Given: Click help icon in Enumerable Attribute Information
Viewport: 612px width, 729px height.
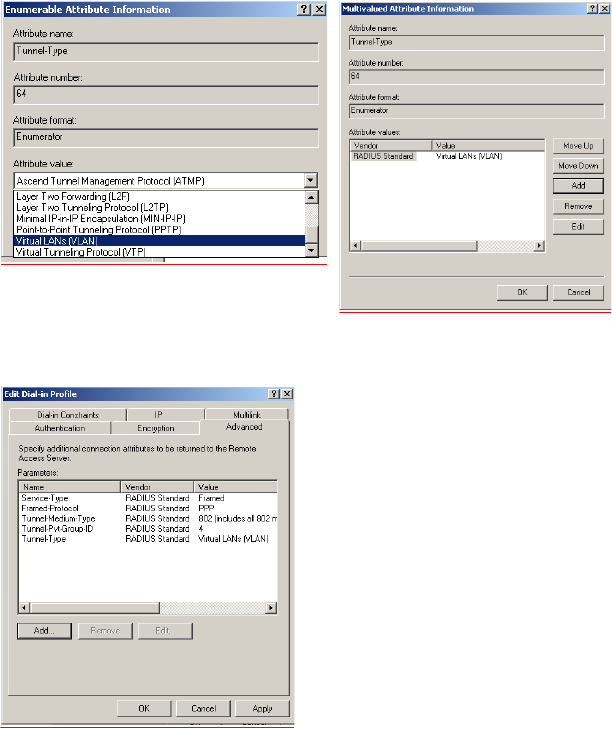Looking at the screenshot, I should 304,9.
